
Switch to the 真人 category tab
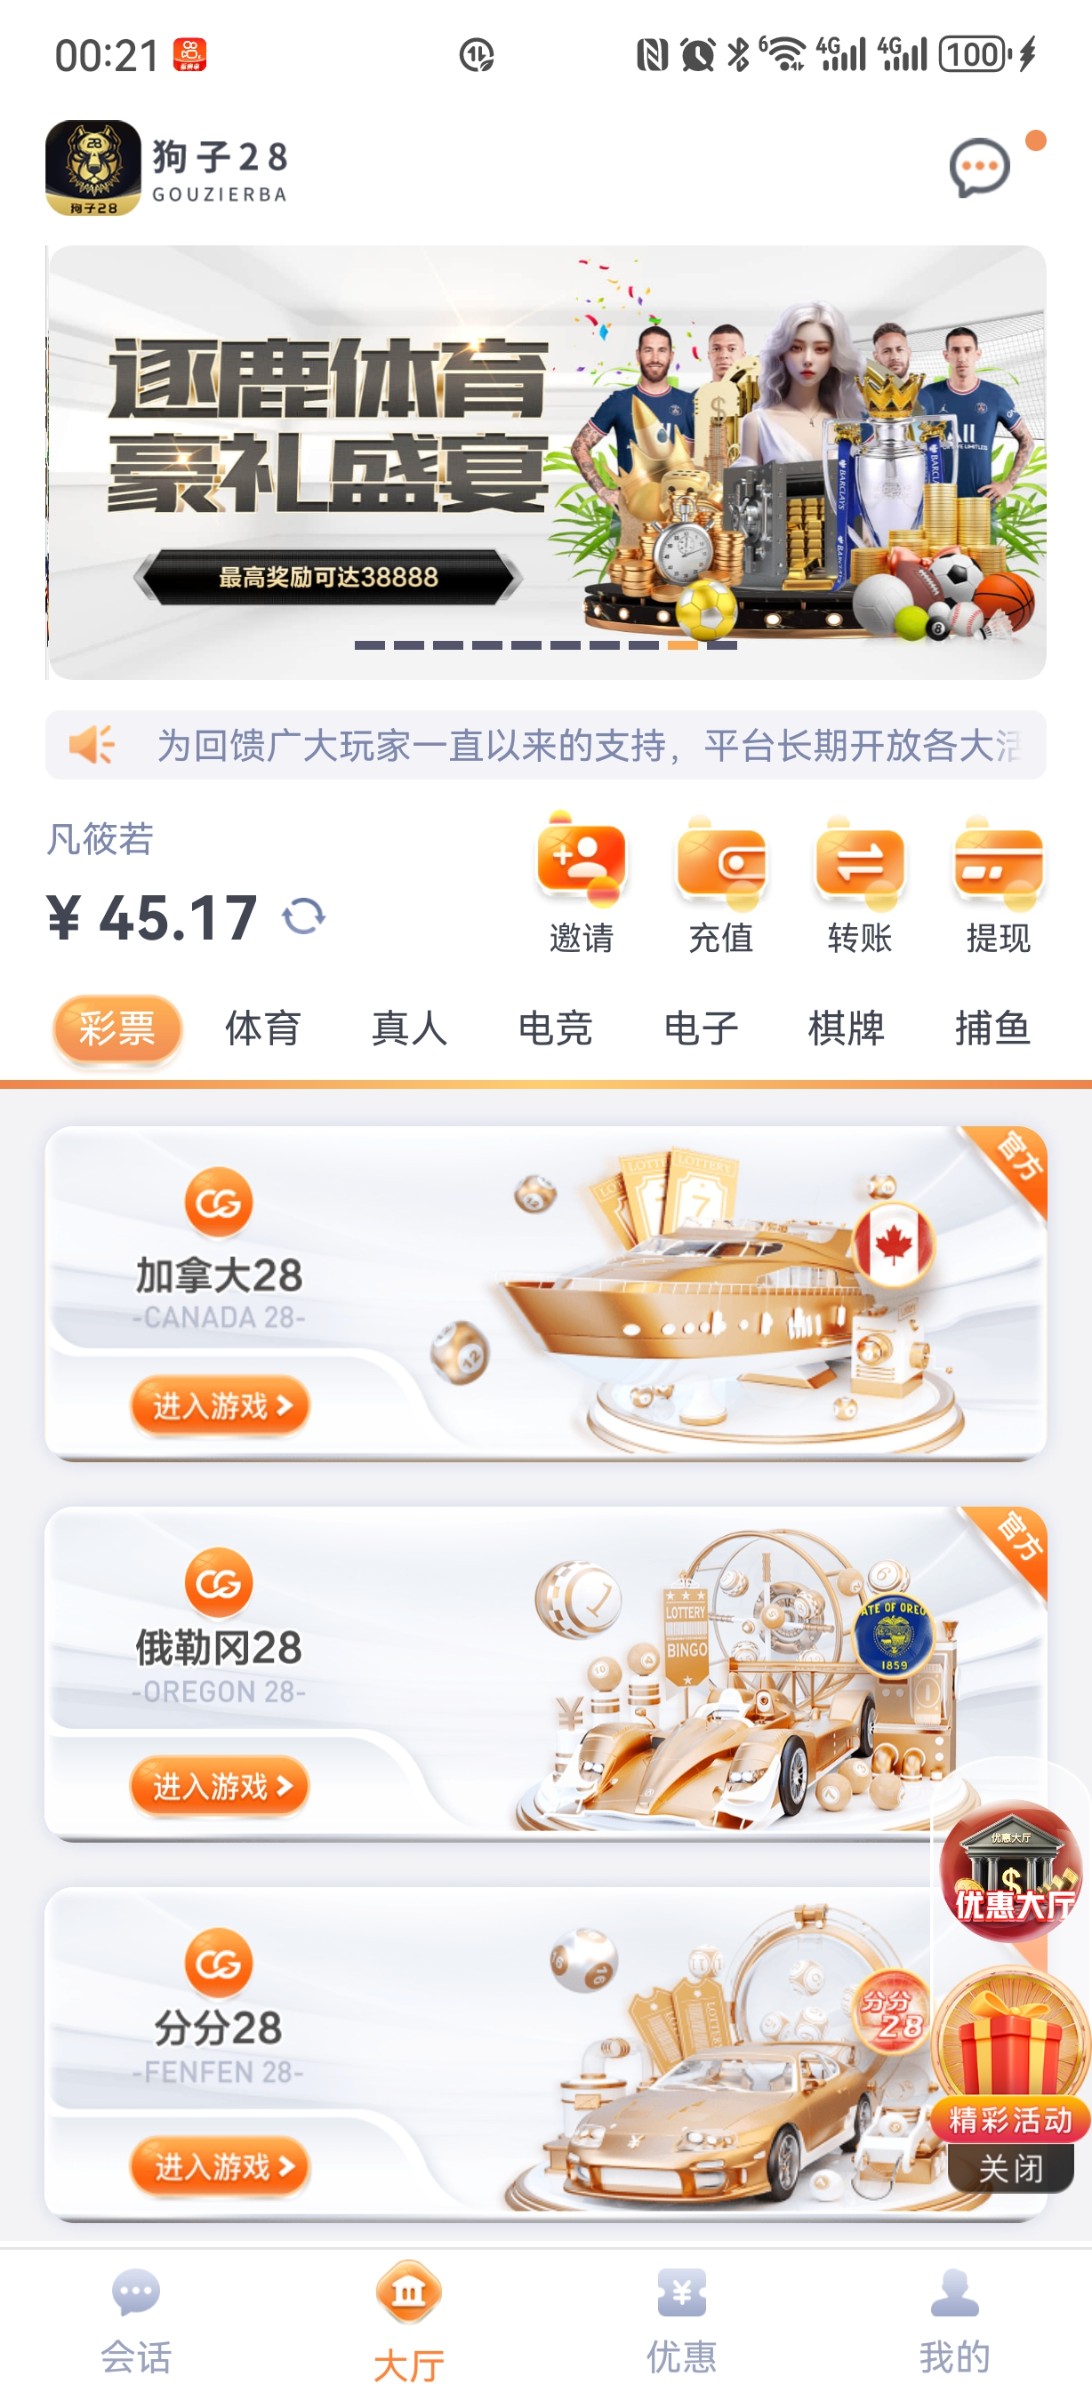click(409, 1028)
